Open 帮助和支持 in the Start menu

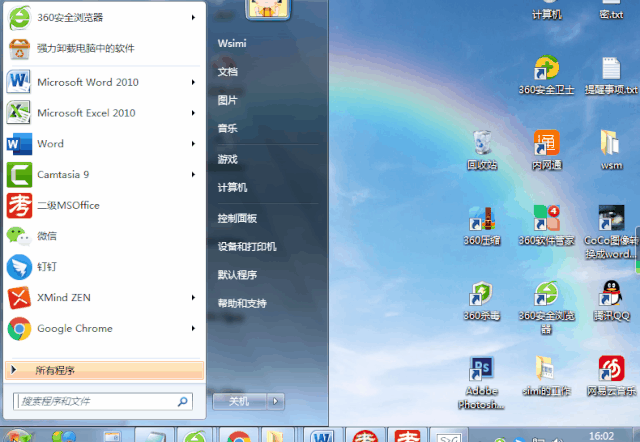click(242, 303)
